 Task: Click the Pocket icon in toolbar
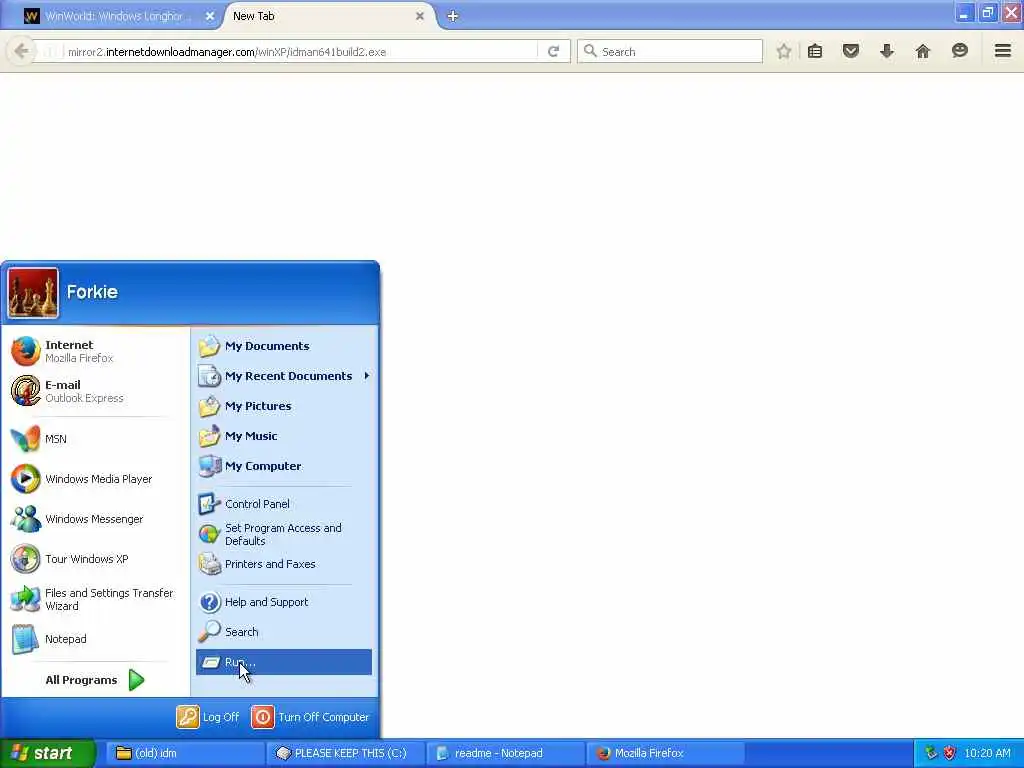pos(850,51)
